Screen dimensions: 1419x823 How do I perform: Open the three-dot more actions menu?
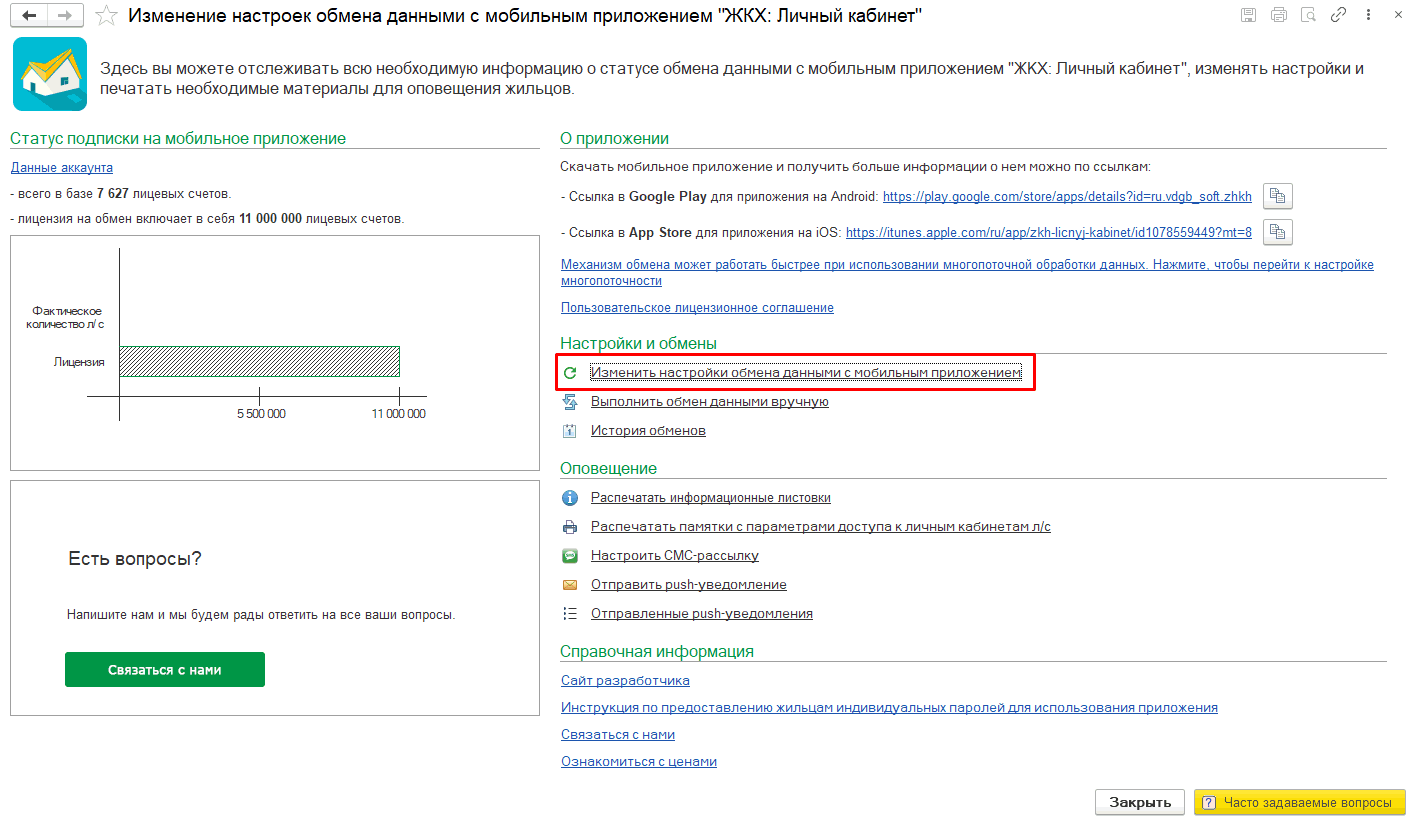click(1366, 15)
